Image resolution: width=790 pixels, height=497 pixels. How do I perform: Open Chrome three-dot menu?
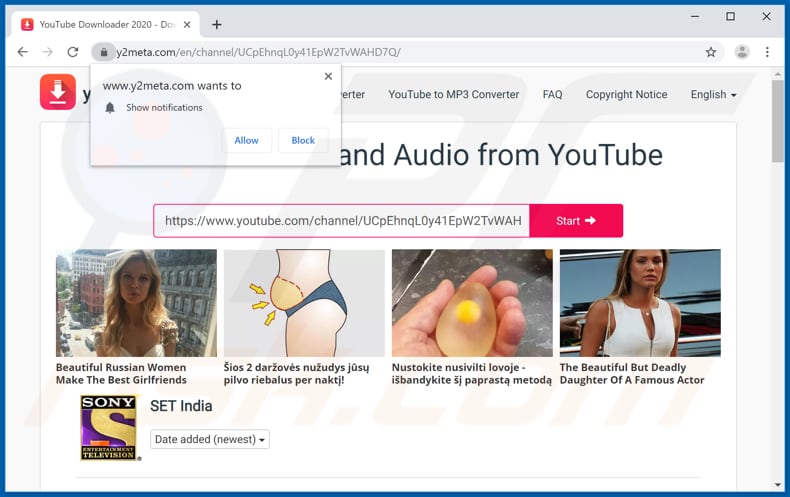coord(767,52)
